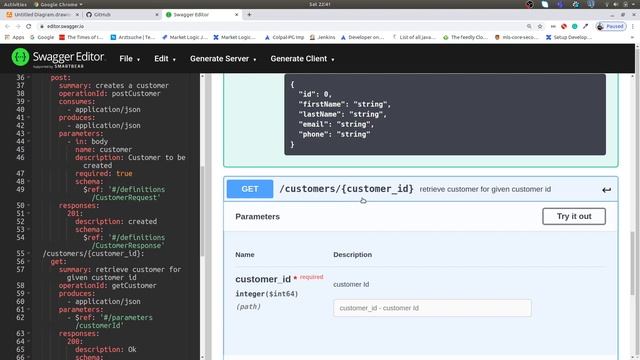Fold the /customers/{customer_id} path at line 55
640x360 pixels.
pyautogui.click(x=29, y=253)
